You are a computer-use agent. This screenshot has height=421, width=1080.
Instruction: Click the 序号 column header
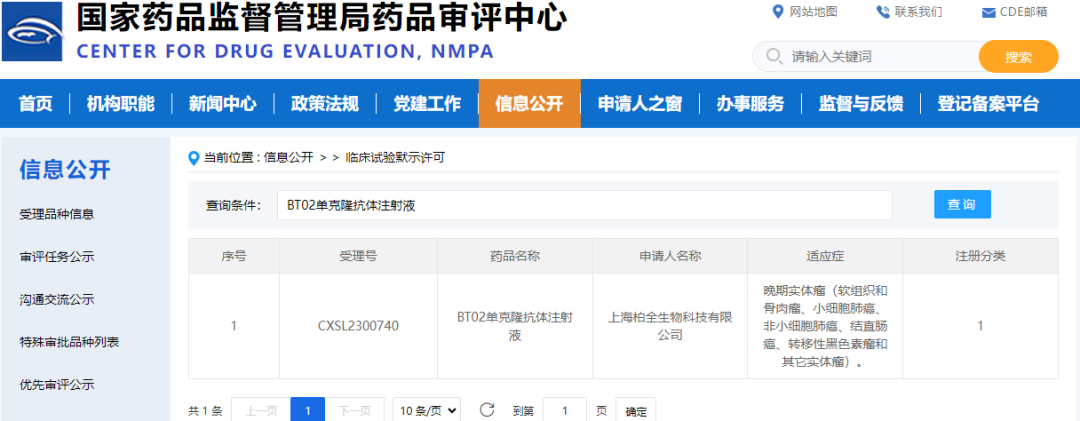(234, 256)
